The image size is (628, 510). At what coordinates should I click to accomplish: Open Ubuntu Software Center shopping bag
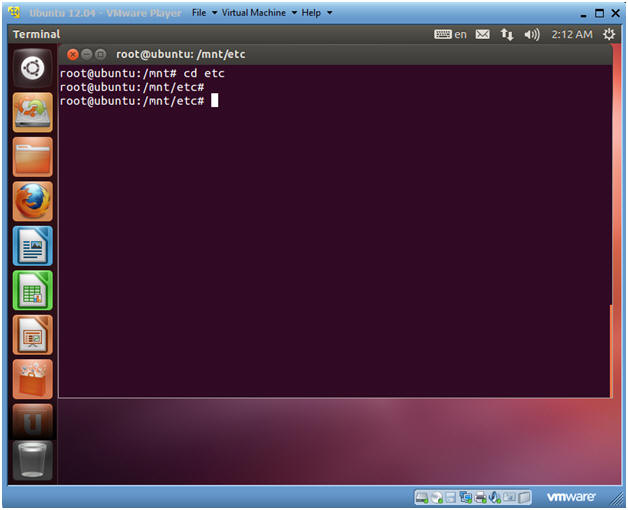[x=32, y=379]
